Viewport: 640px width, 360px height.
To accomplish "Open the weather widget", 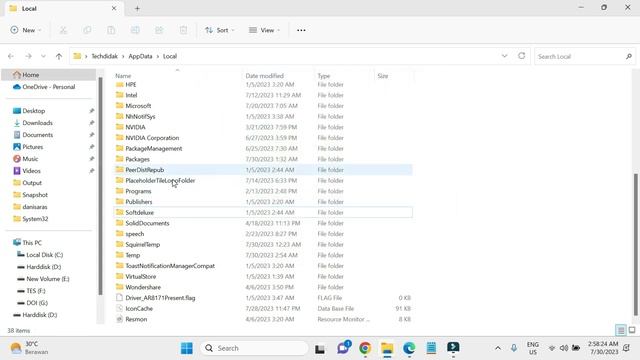I will click(29, 348).
